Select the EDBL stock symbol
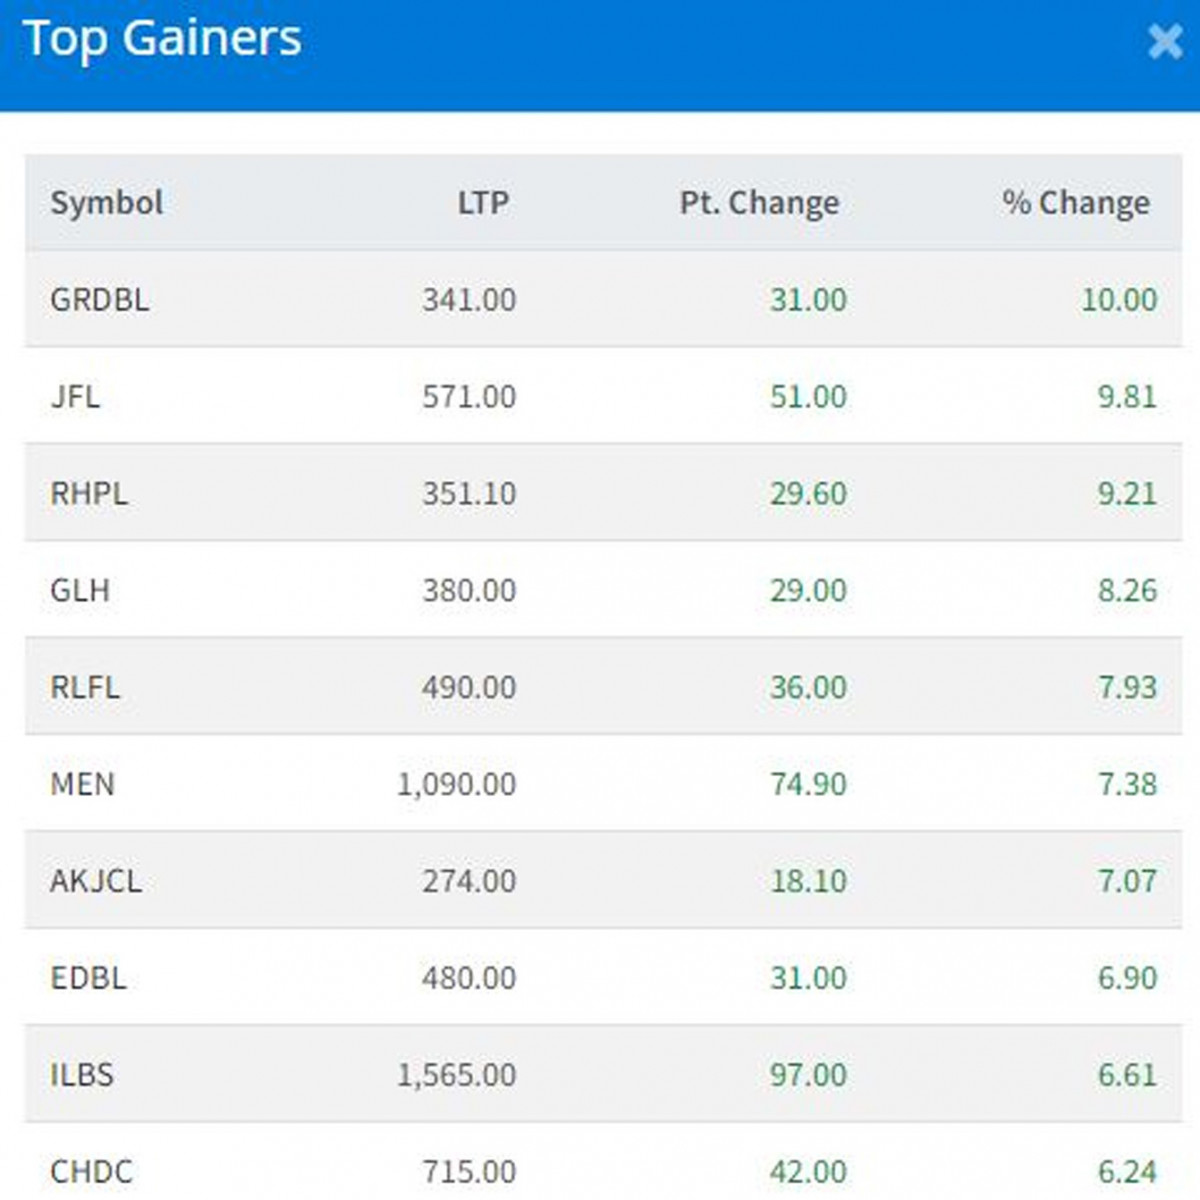The image size is (1200, 1200). [88, 978]
